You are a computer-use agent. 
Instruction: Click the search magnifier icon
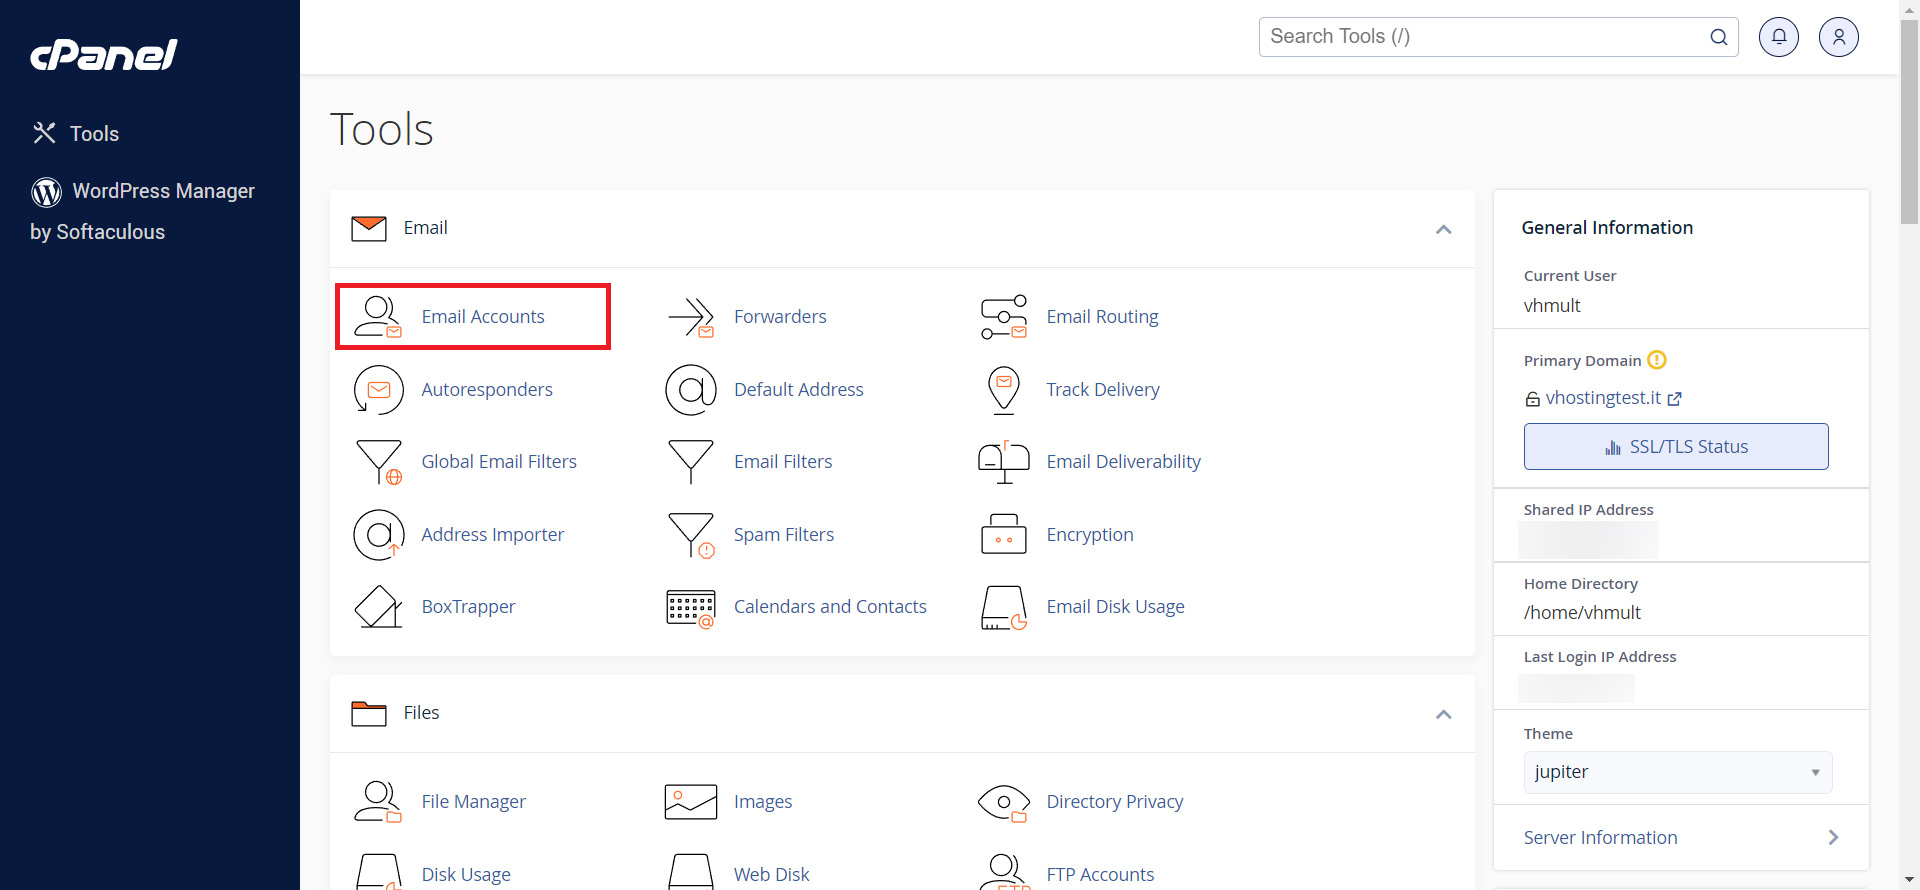1719,37
